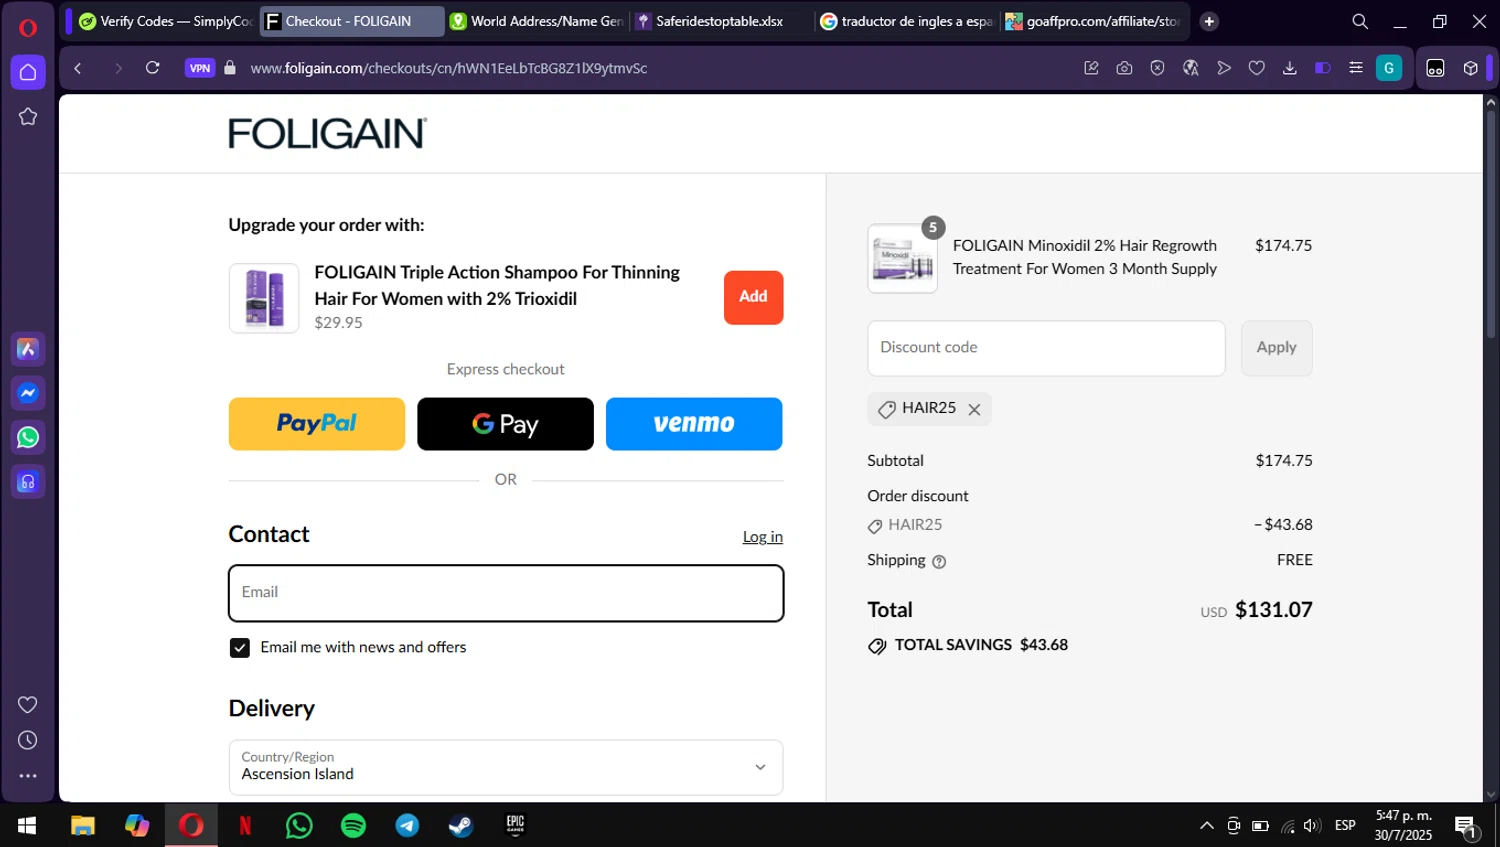Search tabs magnifier icon
1500x847 pixels.
pos(1360,21)
